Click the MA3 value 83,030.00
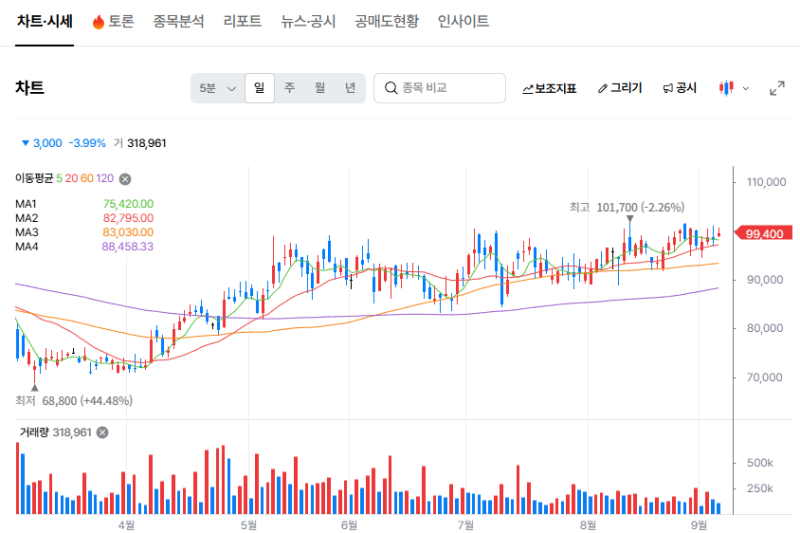The image size is (800, 533). [x=128, y=233]
